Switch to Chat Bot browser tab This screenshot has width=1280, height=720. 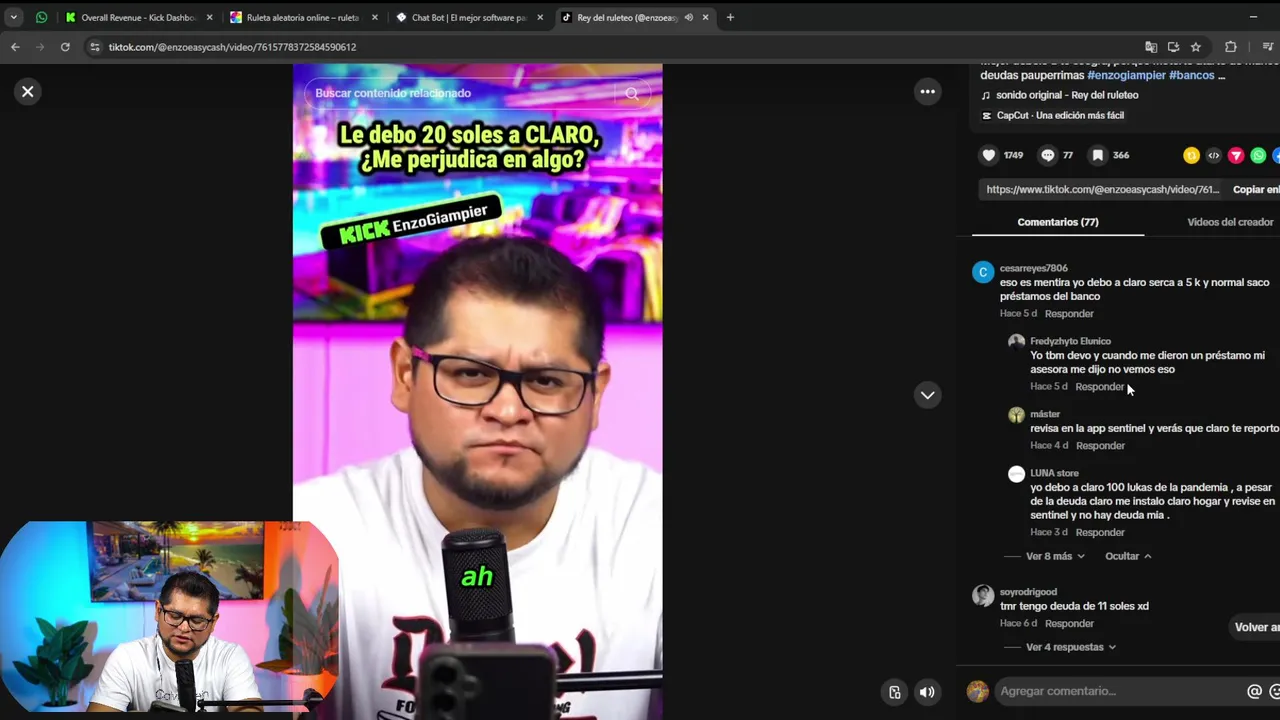click(469, 17)
